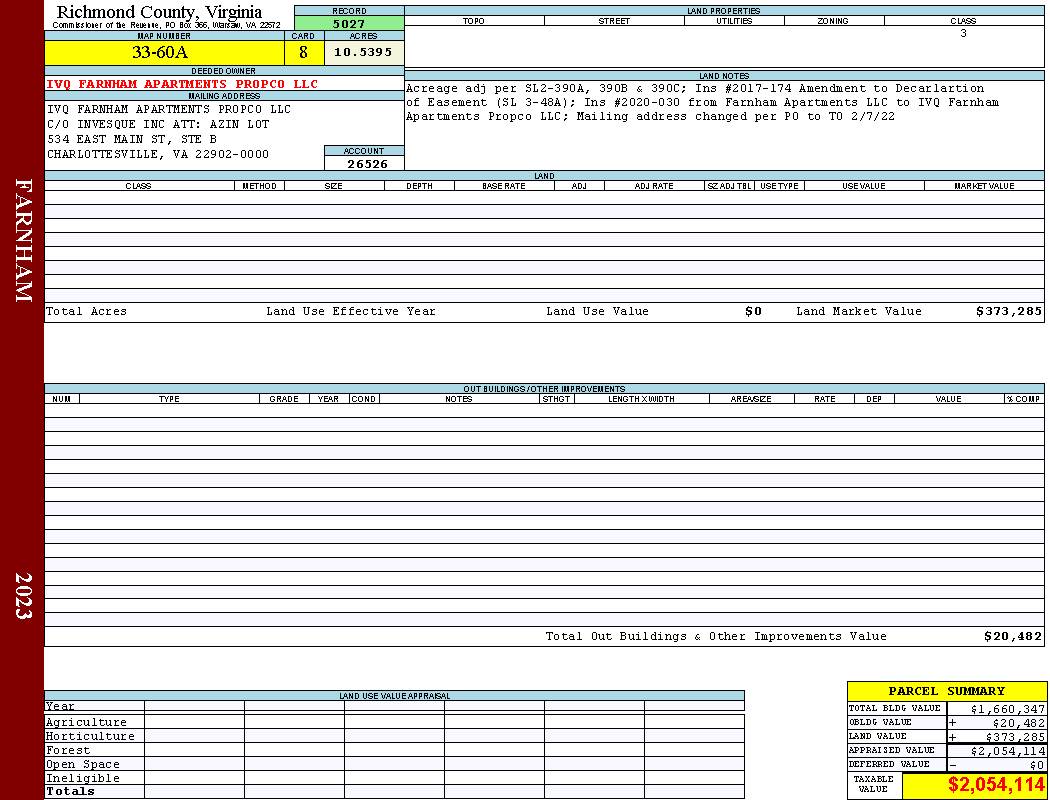
Task: Click mailing line C/O INVESQUE INC ATT: AZIN LOT
Action: (158, 125)
